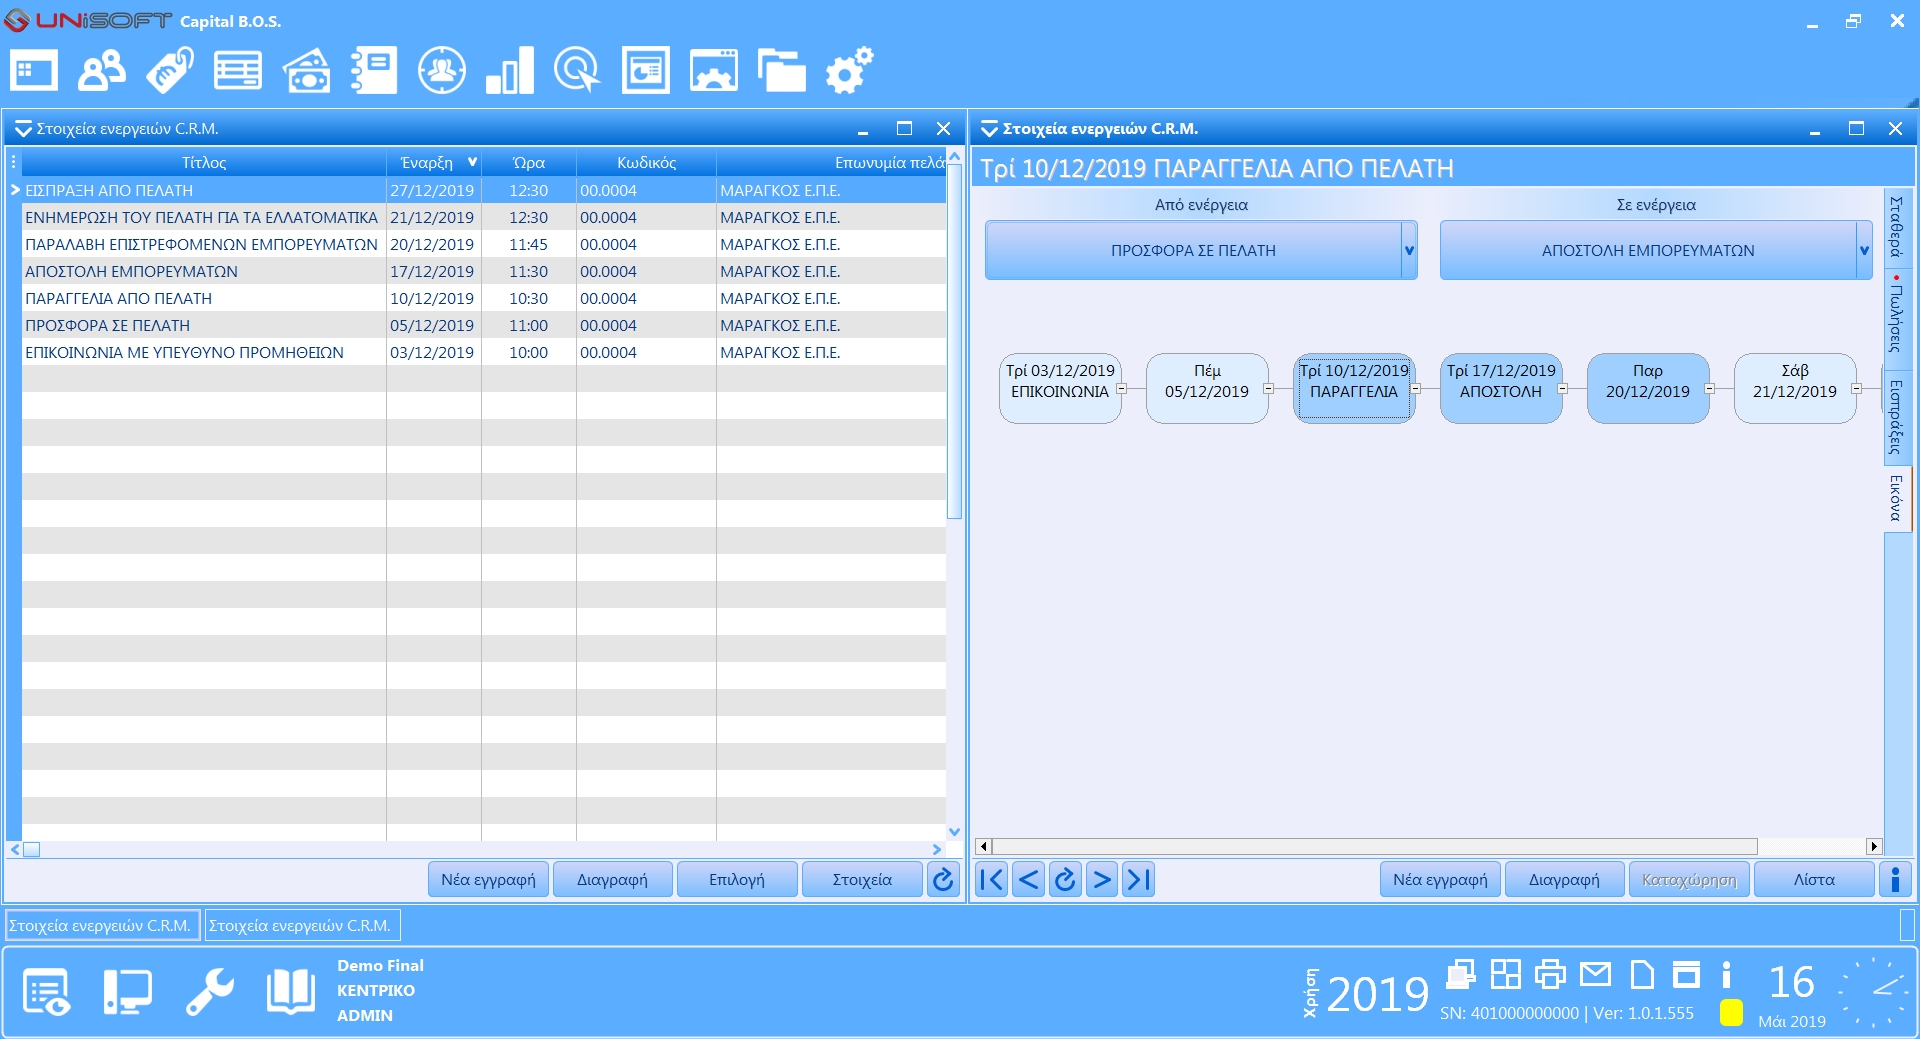Open the left C.R.M. window title menu chevron

coord(22,129)
